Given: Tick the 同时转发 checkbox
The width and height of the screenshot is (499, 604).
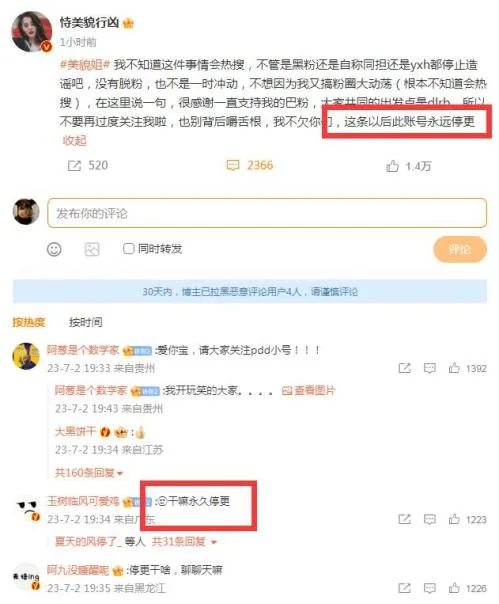Looking at the screenshot, I should [x=128, y=248].
